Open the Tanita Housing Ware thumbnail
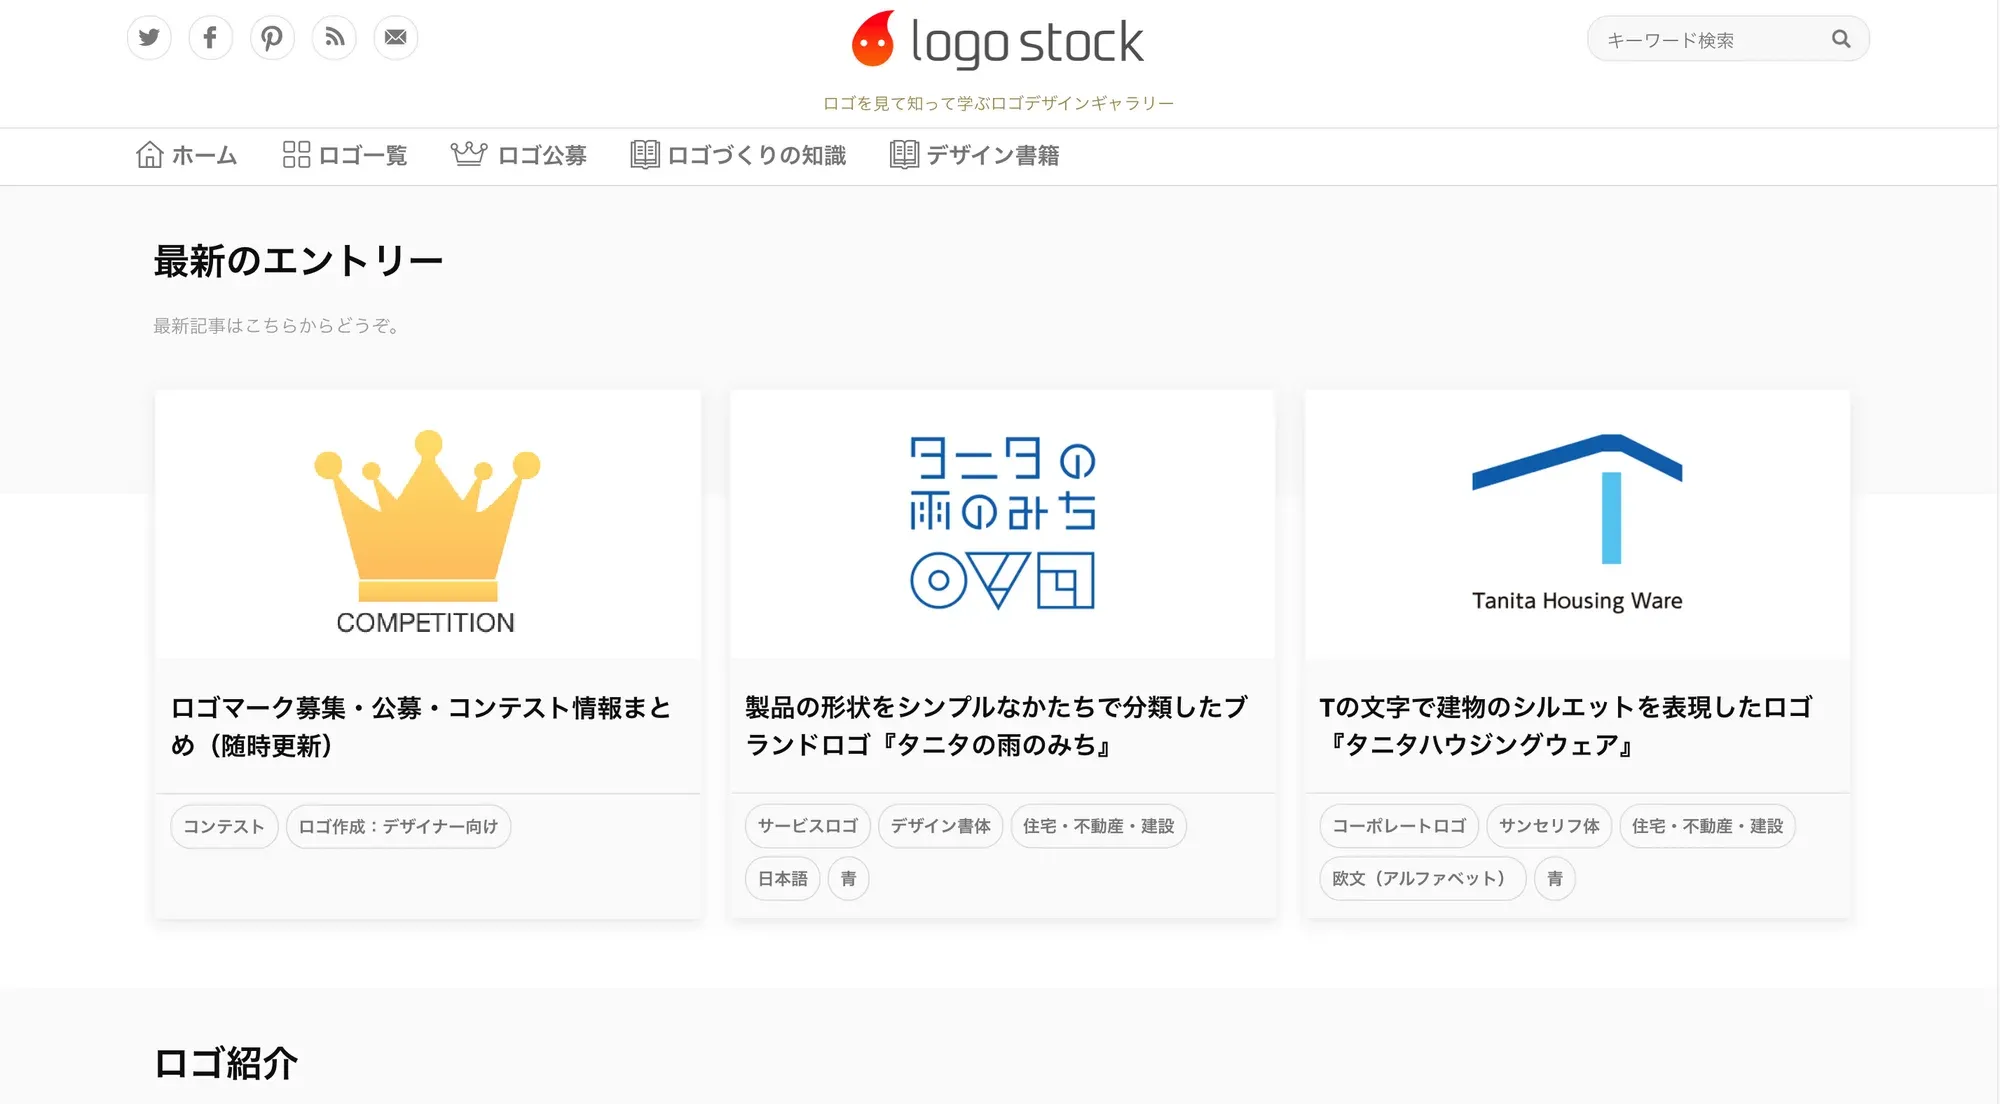 click(x=1577, y=525)
